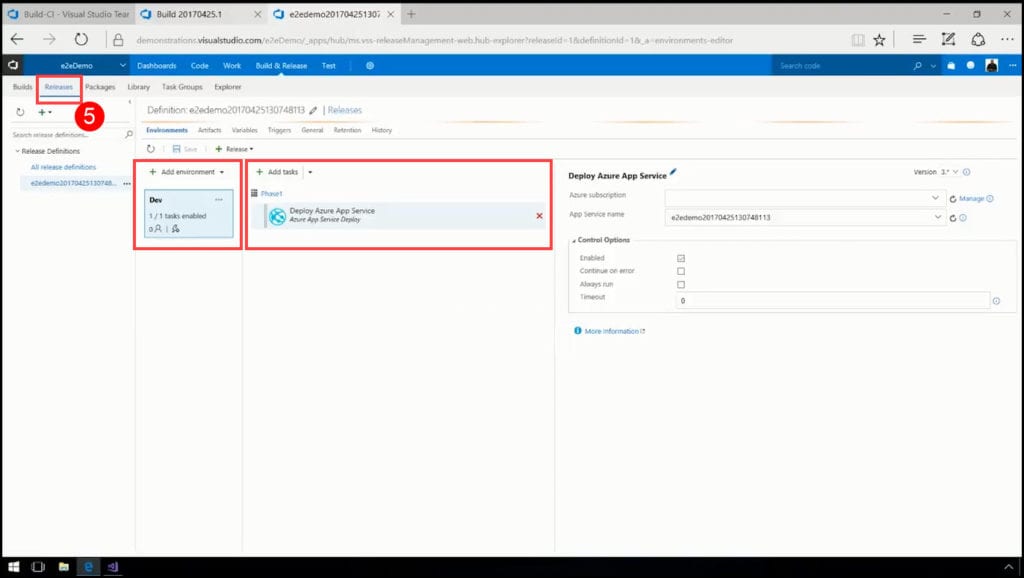Click the info icon next to Manage
1024x578 pixels.
click(x=990, y=199)
